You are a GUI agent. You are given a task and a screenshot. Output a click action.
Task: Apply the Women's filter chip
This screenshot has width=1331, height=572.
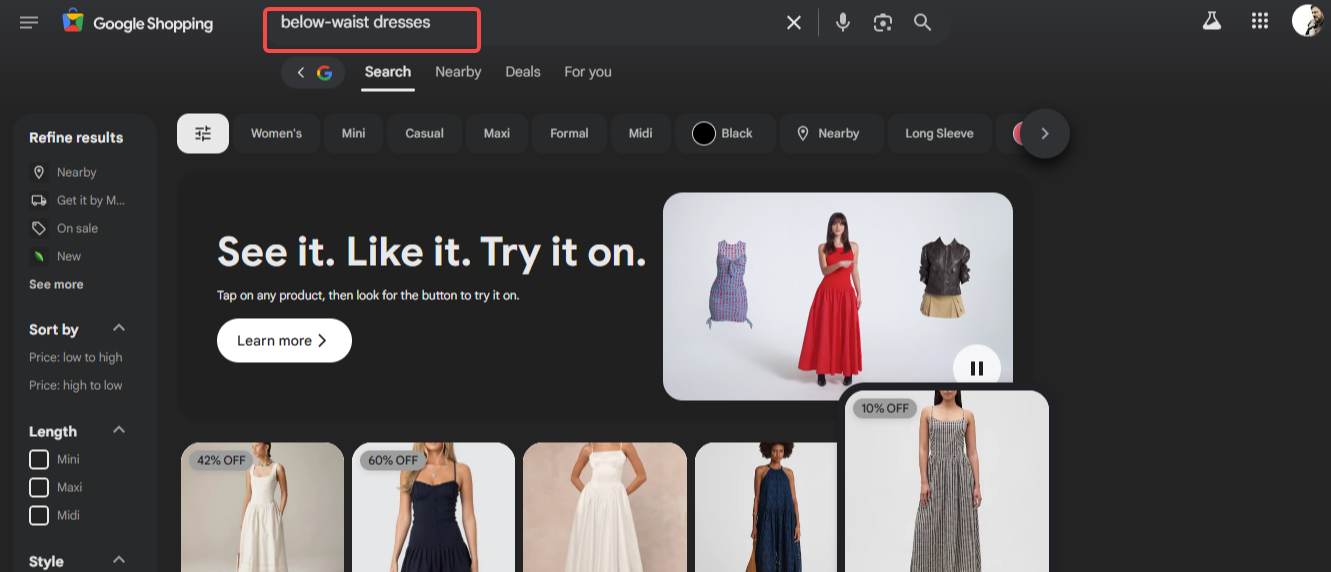pos(276,133)
